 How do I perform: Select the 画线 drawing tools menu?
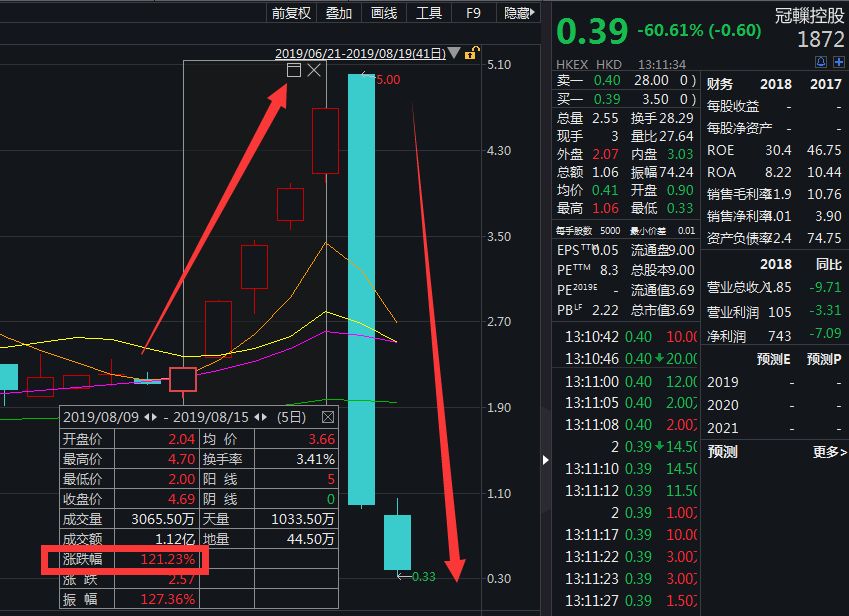click(x=384, y=13)
